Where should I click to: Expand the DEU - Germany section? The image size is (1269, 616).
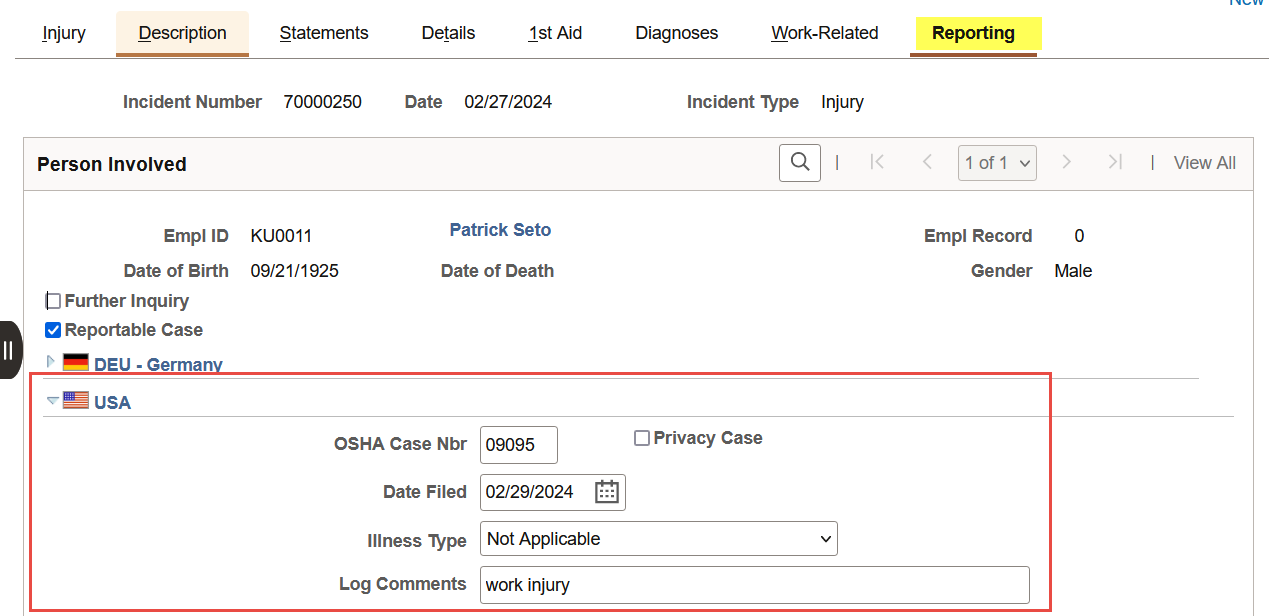point(52,362)
